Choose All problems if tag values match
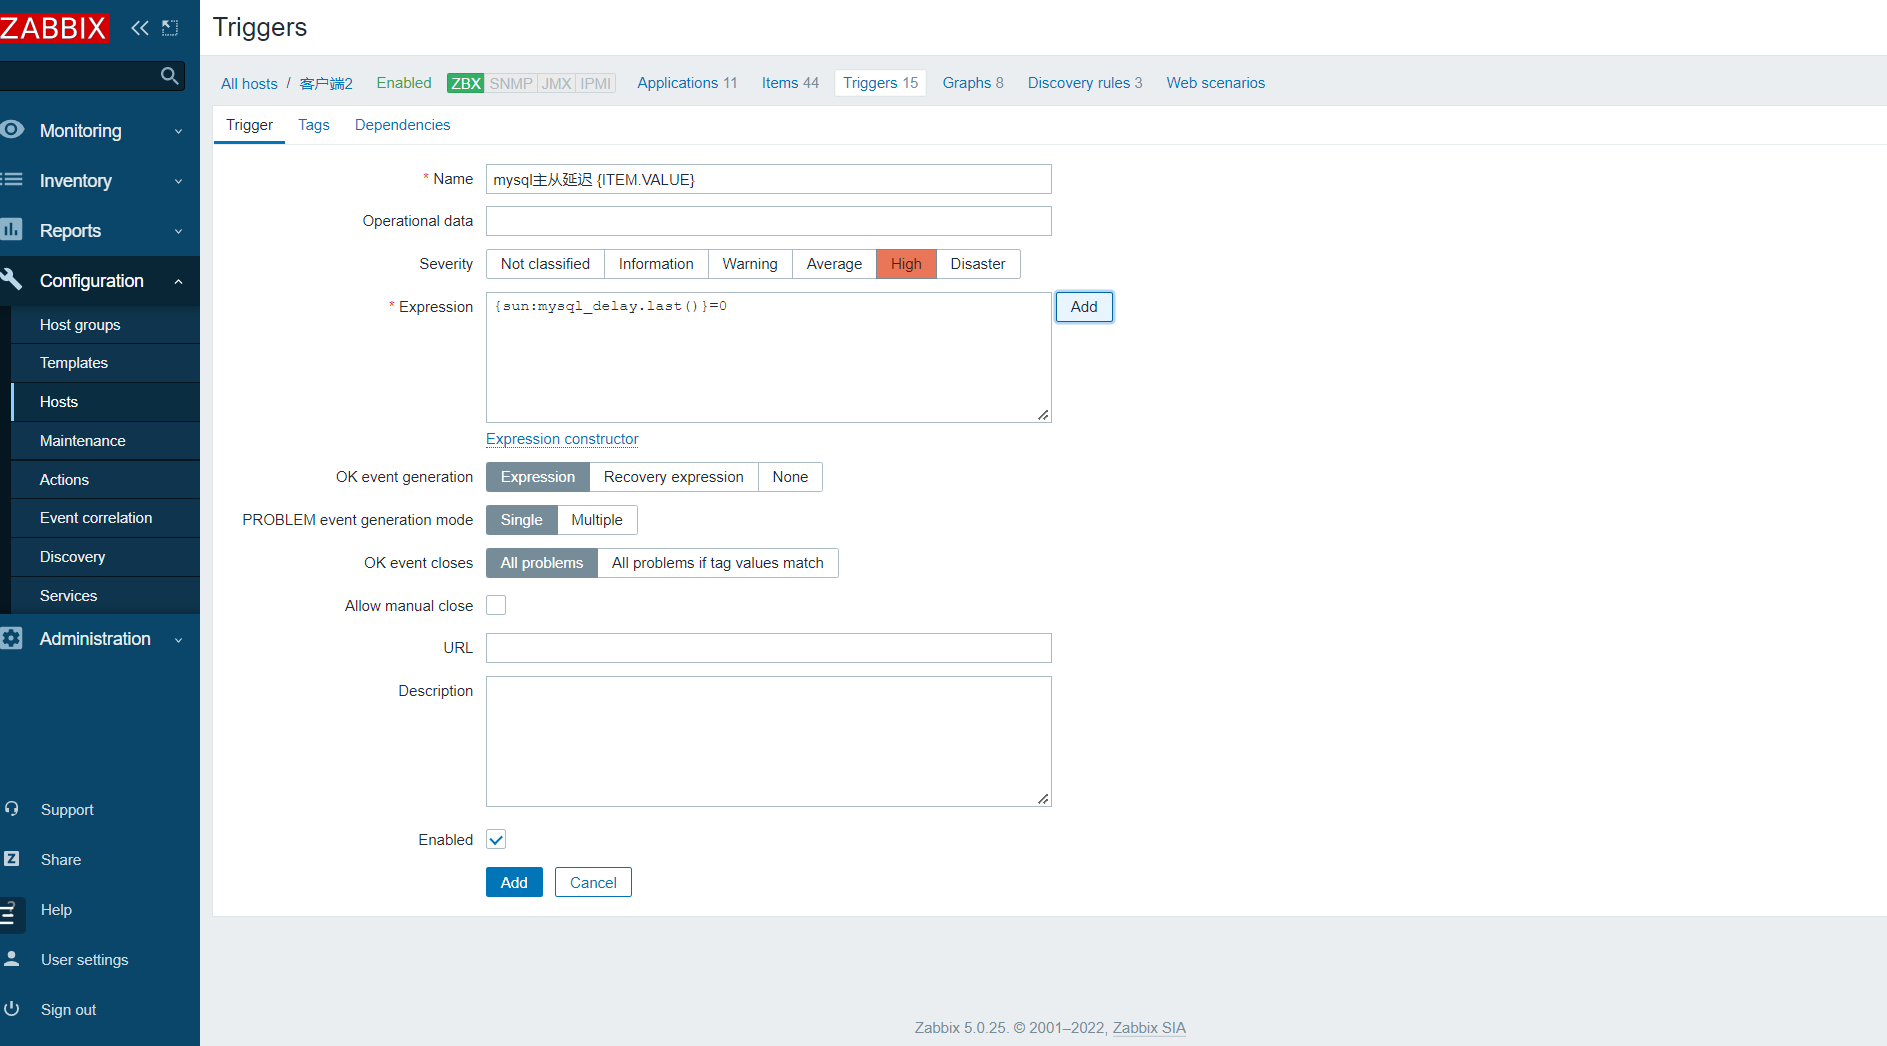 pos(718,563)
